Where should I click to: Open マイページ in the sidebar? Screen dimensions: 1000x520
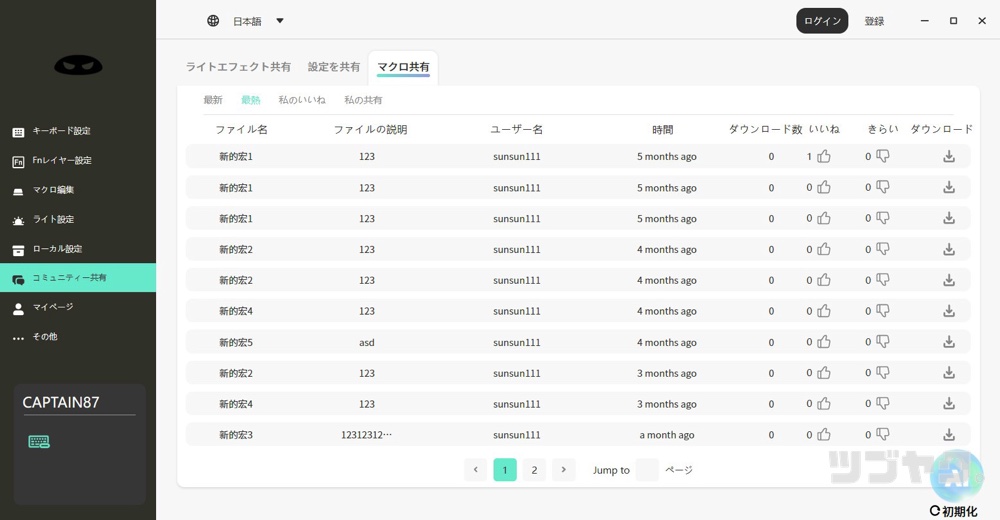click(x=52, y=308)
